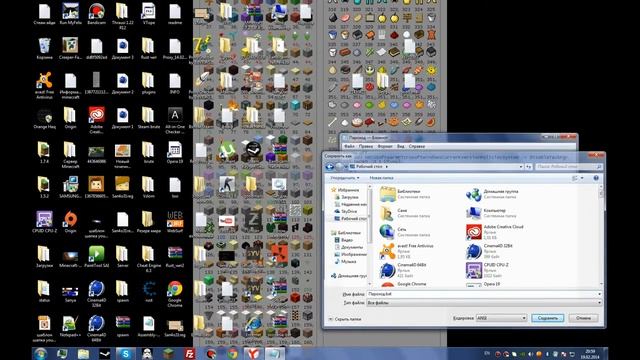Open the Справка menu in Notepad
Image resolution: width=640 pixels, height=360 pixels.
[417, 146]
